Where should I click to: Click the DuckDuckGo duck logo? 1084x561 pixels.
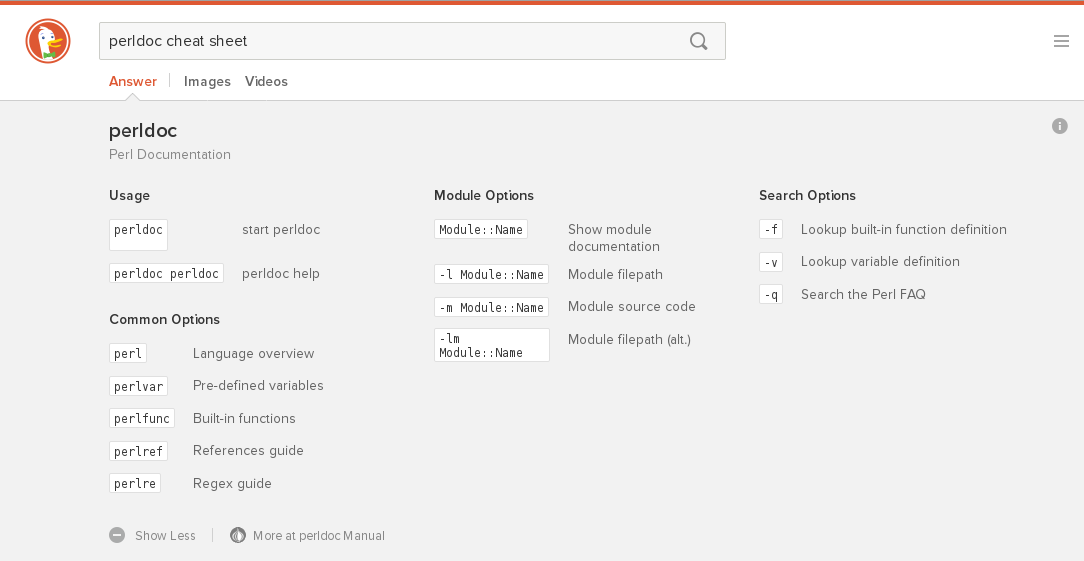(x=48, y=41)
